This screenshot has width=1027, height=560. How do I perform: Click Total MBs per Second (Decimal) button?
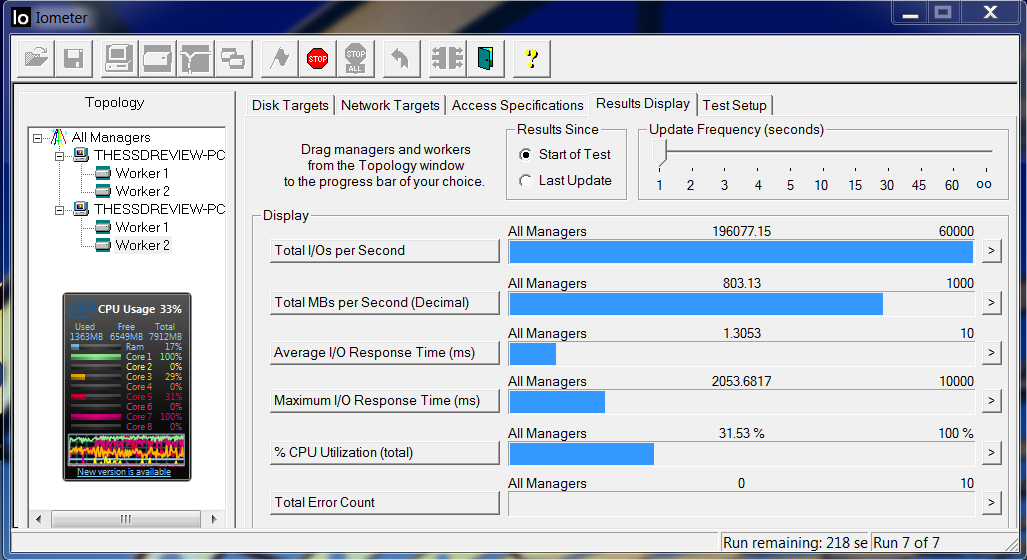(x=385, y=303)
